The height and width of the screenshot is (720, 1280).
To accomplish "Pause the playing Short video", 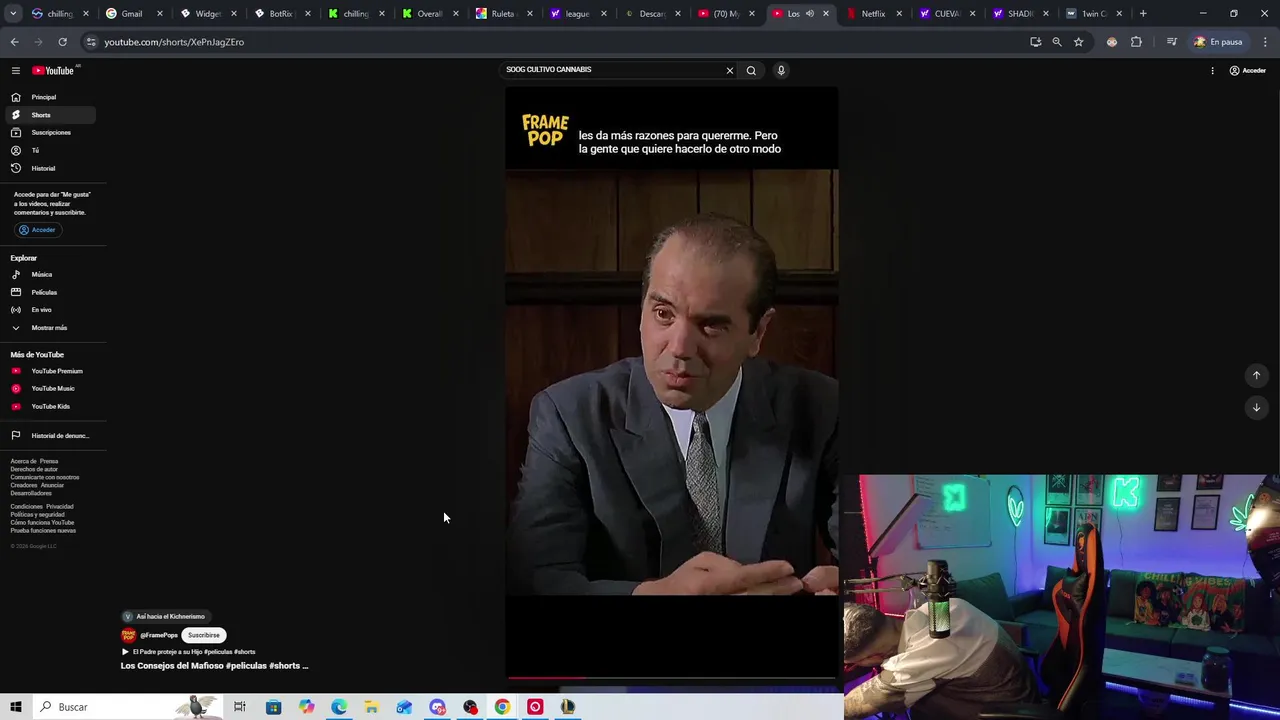I will click(671, 382).
